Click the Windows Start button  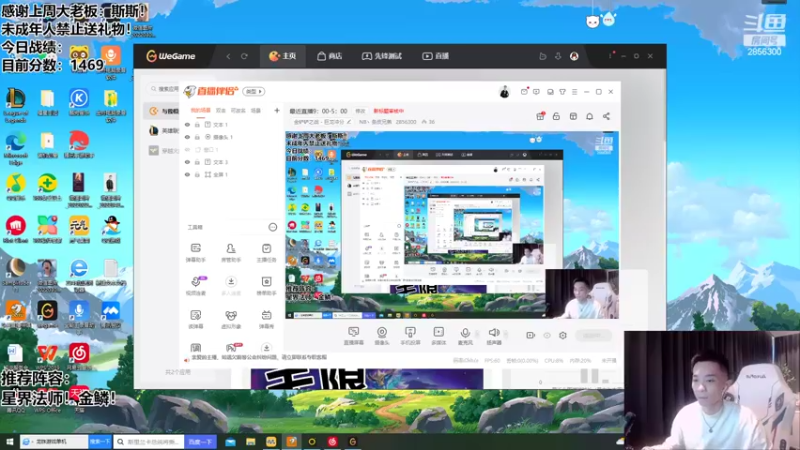9,441
